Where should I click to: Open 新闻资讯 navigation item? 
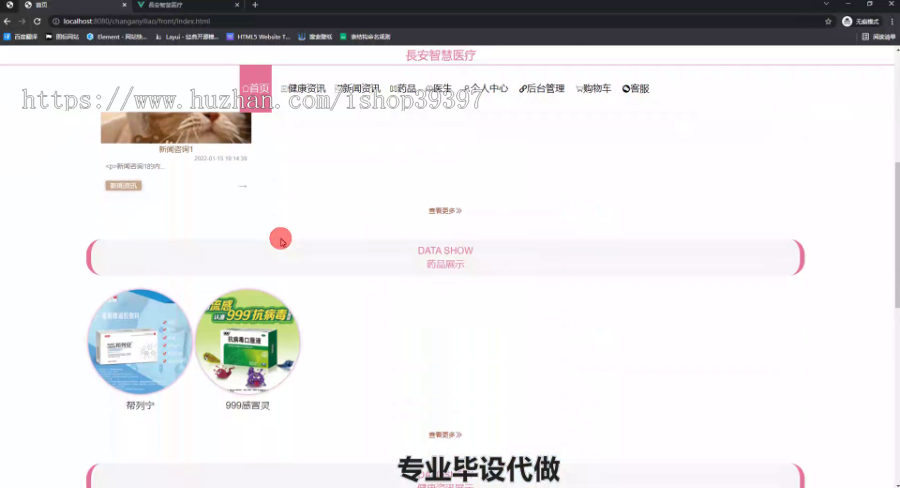(358, 88)
